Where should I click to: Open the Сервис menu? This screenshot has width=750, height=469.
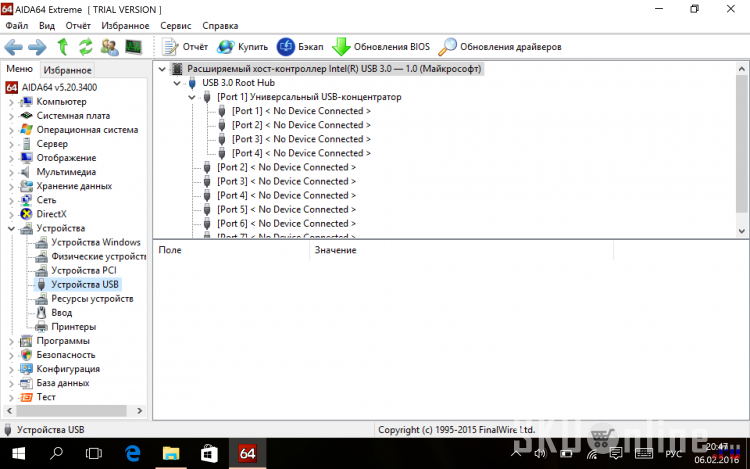tap(176, 26)
